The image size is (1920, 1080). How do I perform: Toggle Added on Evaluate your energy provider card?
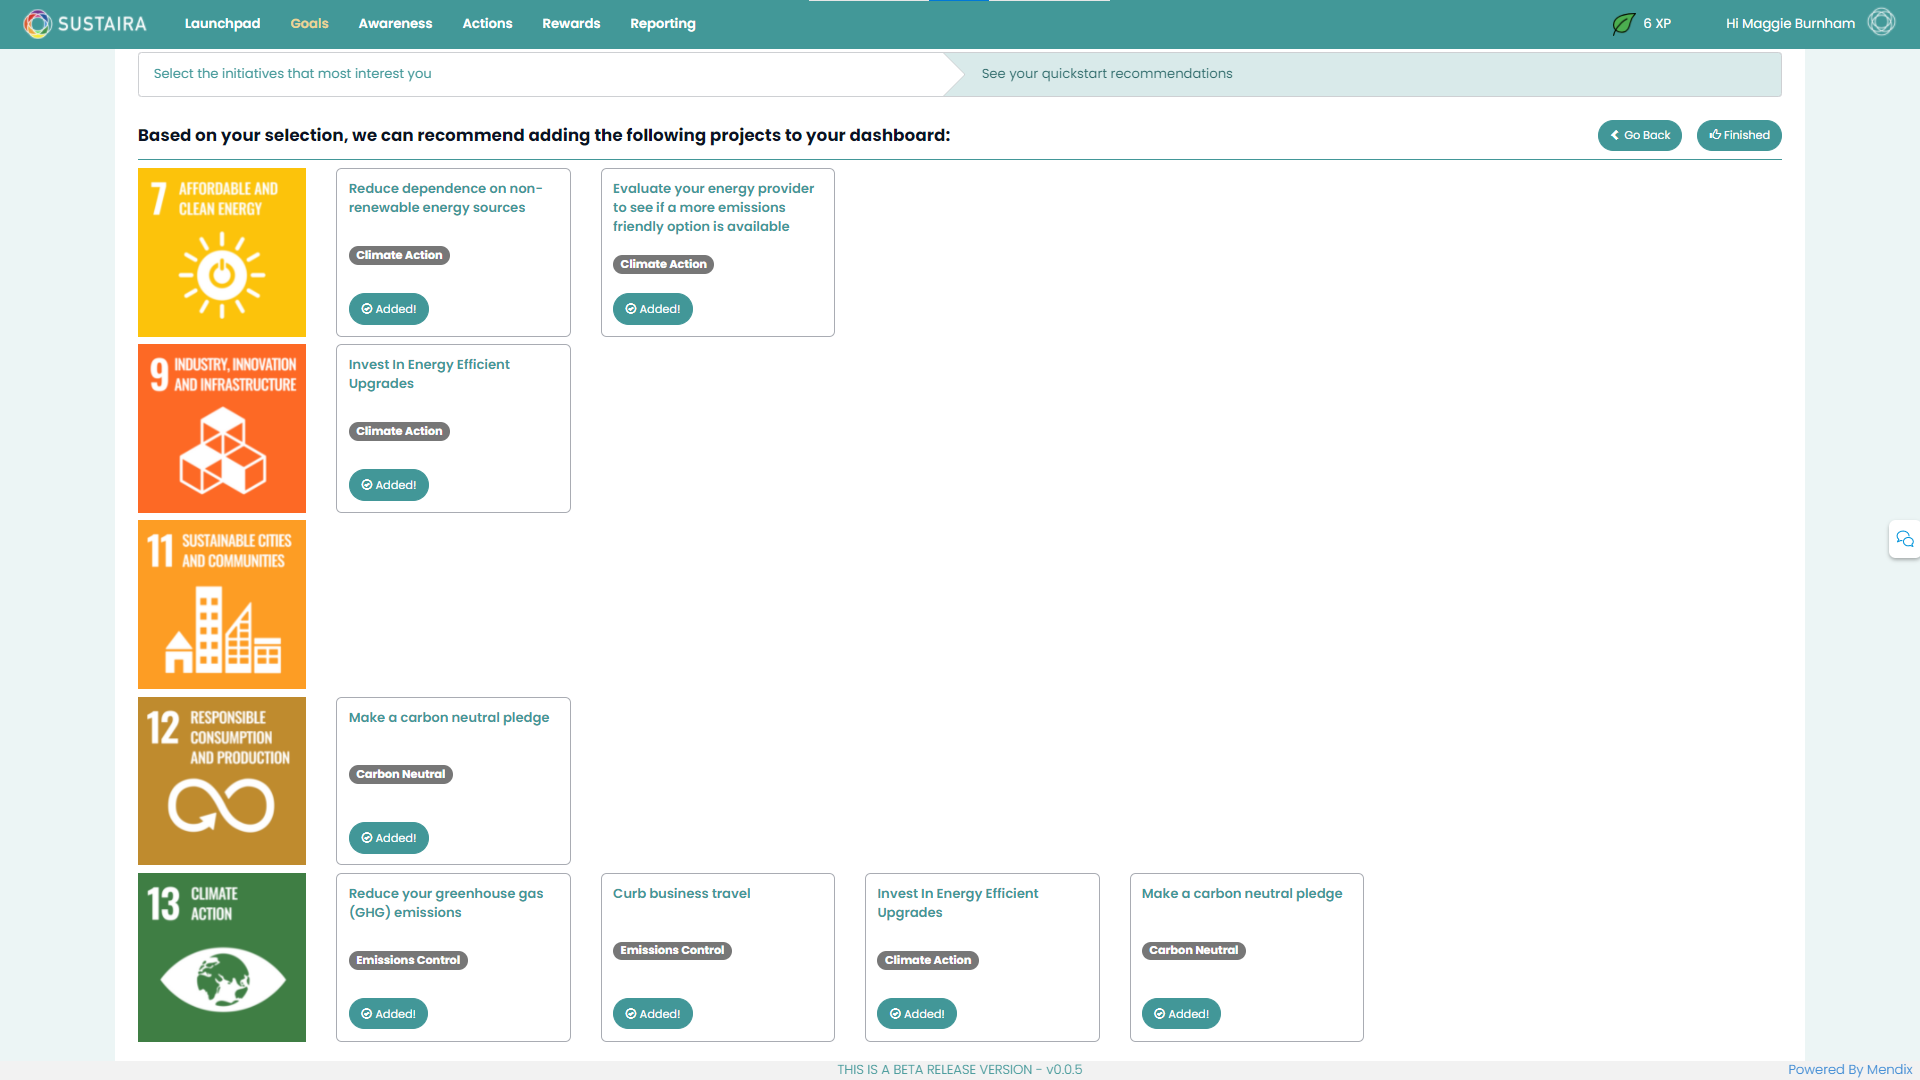pyautogui.click(x=652, y=309)
